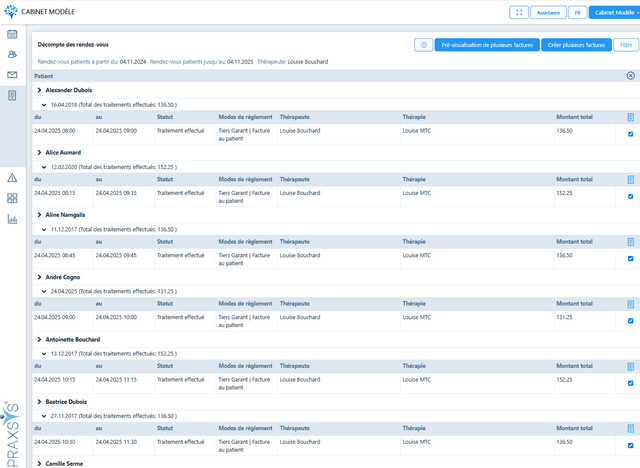Viewport: 640px width, 468px height.
Task: Uncheck Aline Namgalis appointment checkbox
Action: tap(630, 258)
